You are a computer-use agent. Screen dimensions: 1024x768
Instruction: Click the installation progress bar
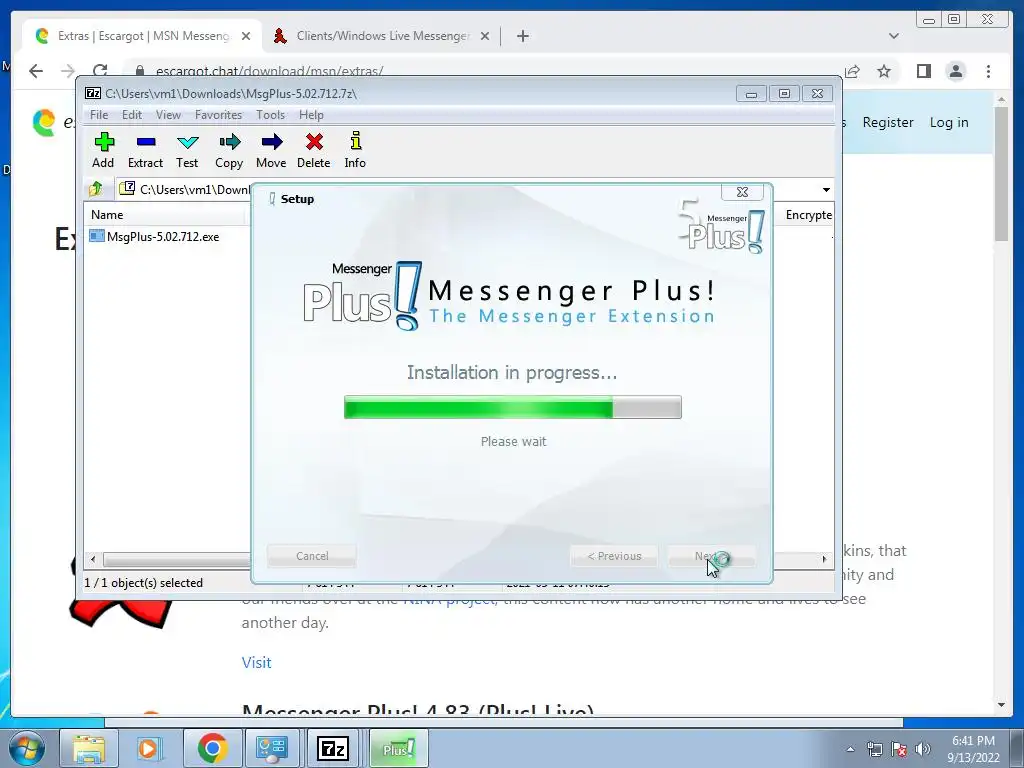513,407
